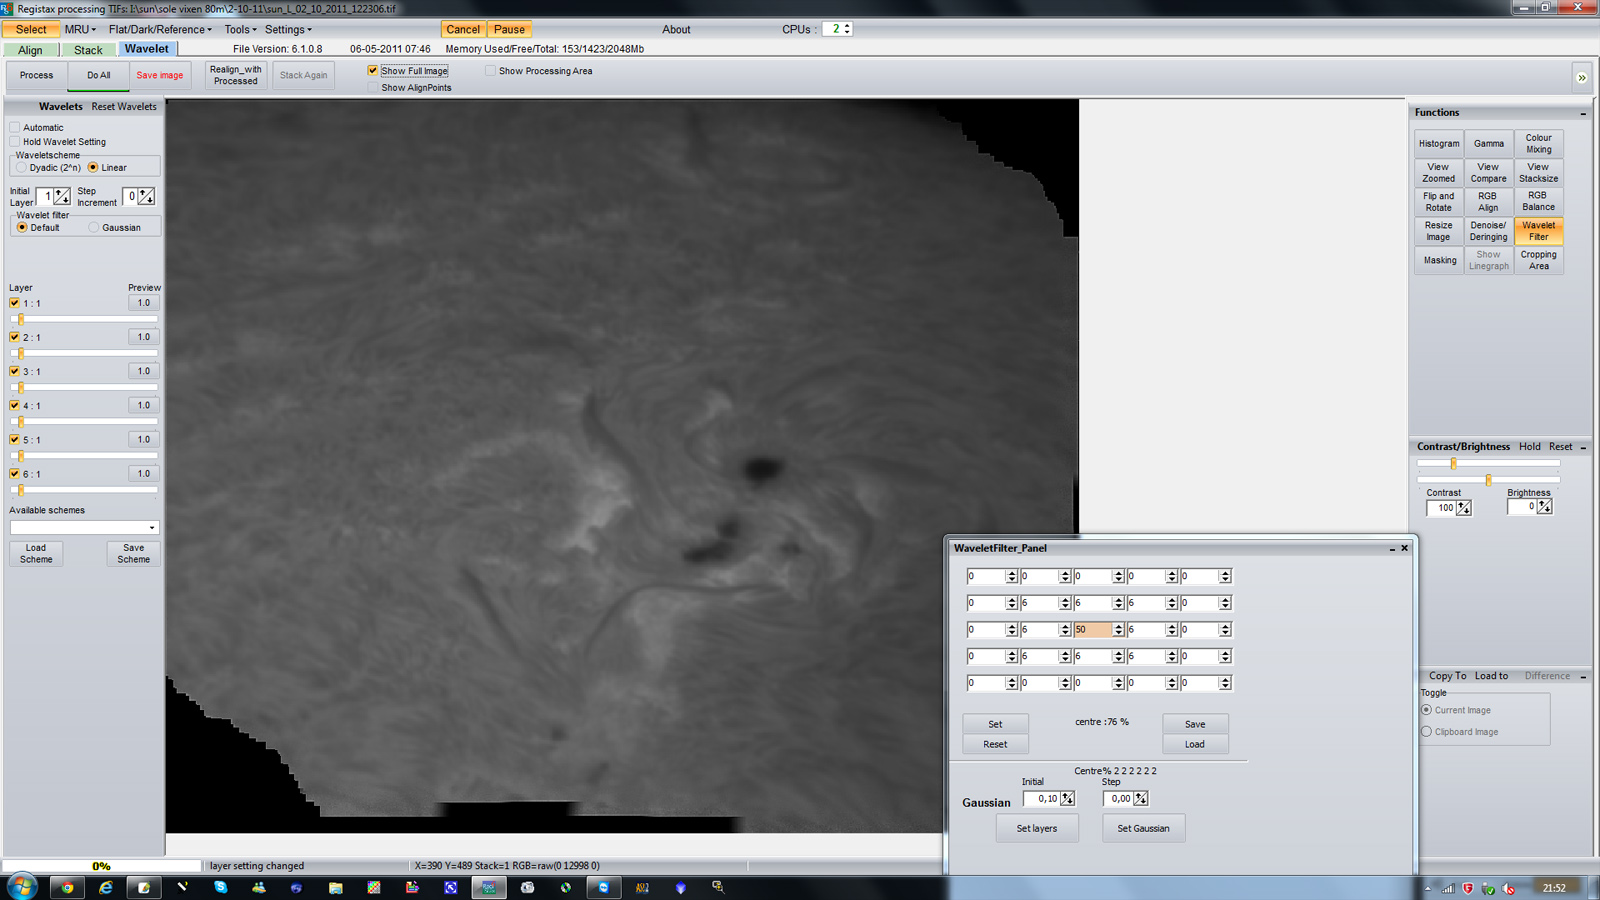Click the highlighted center matrix field showing 50
The width and height of the screenshot is (1600, 900).
(x=1092, y=630)
